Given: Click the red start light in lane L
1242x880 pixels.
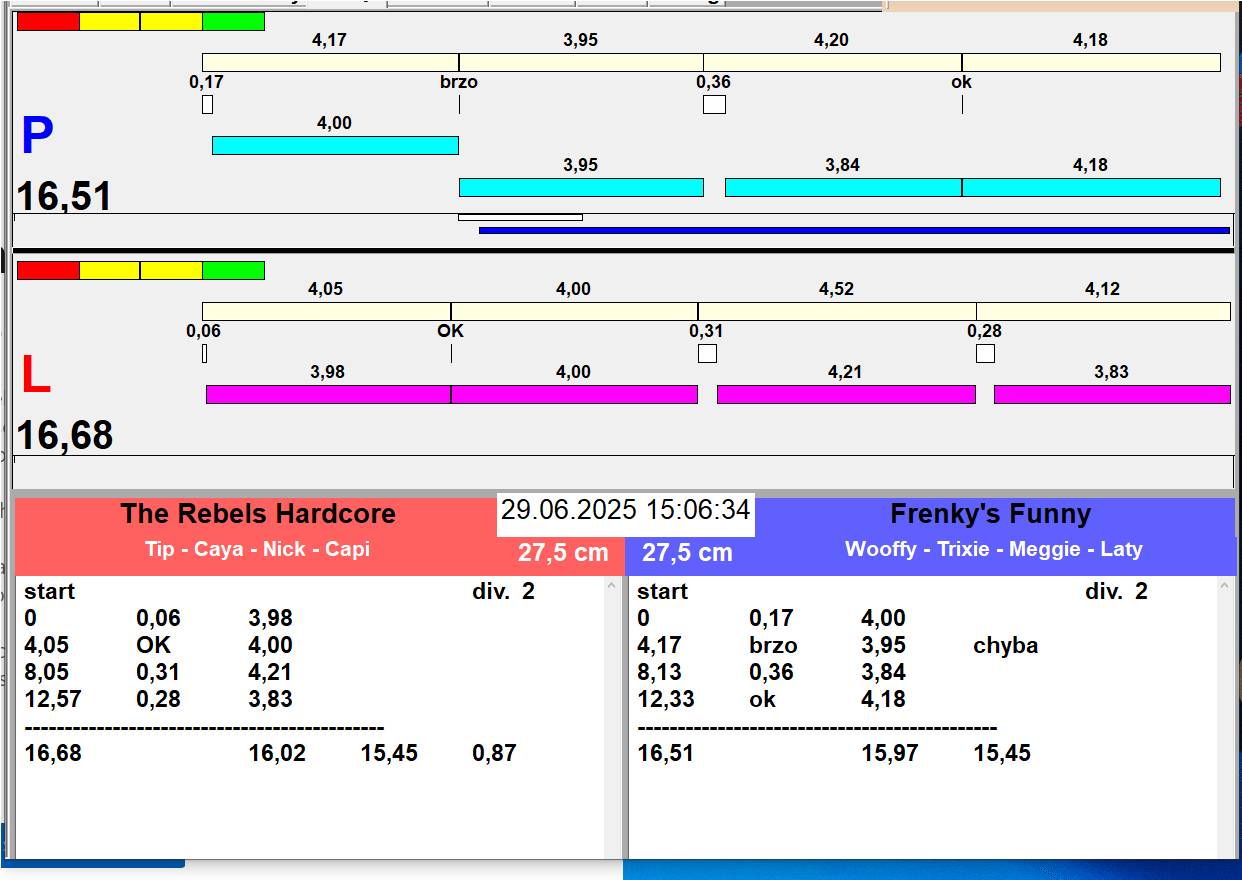Looking at the screenshot, I should click(x=48, y=271).
